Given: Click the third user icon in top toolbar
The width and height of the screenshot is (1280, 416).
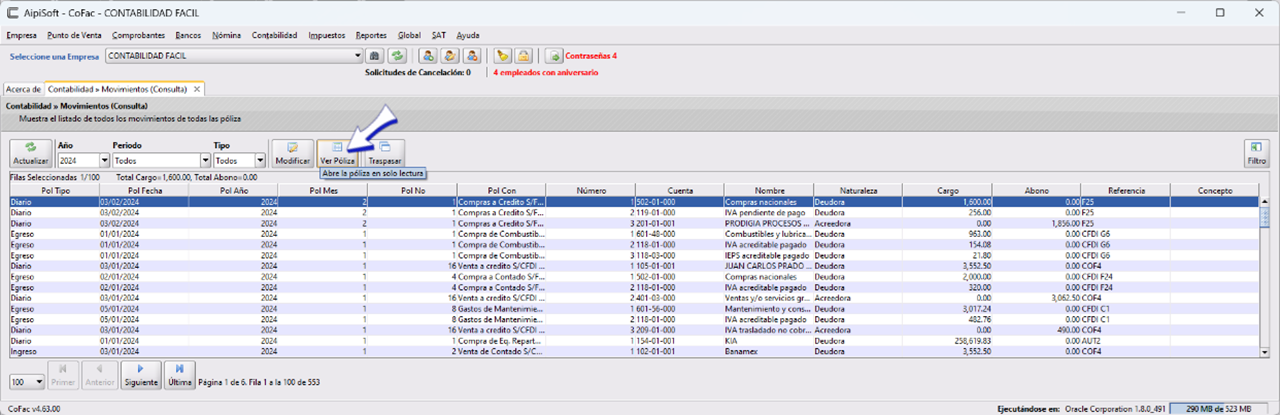Looking at the screenshot, I should 472,56.
